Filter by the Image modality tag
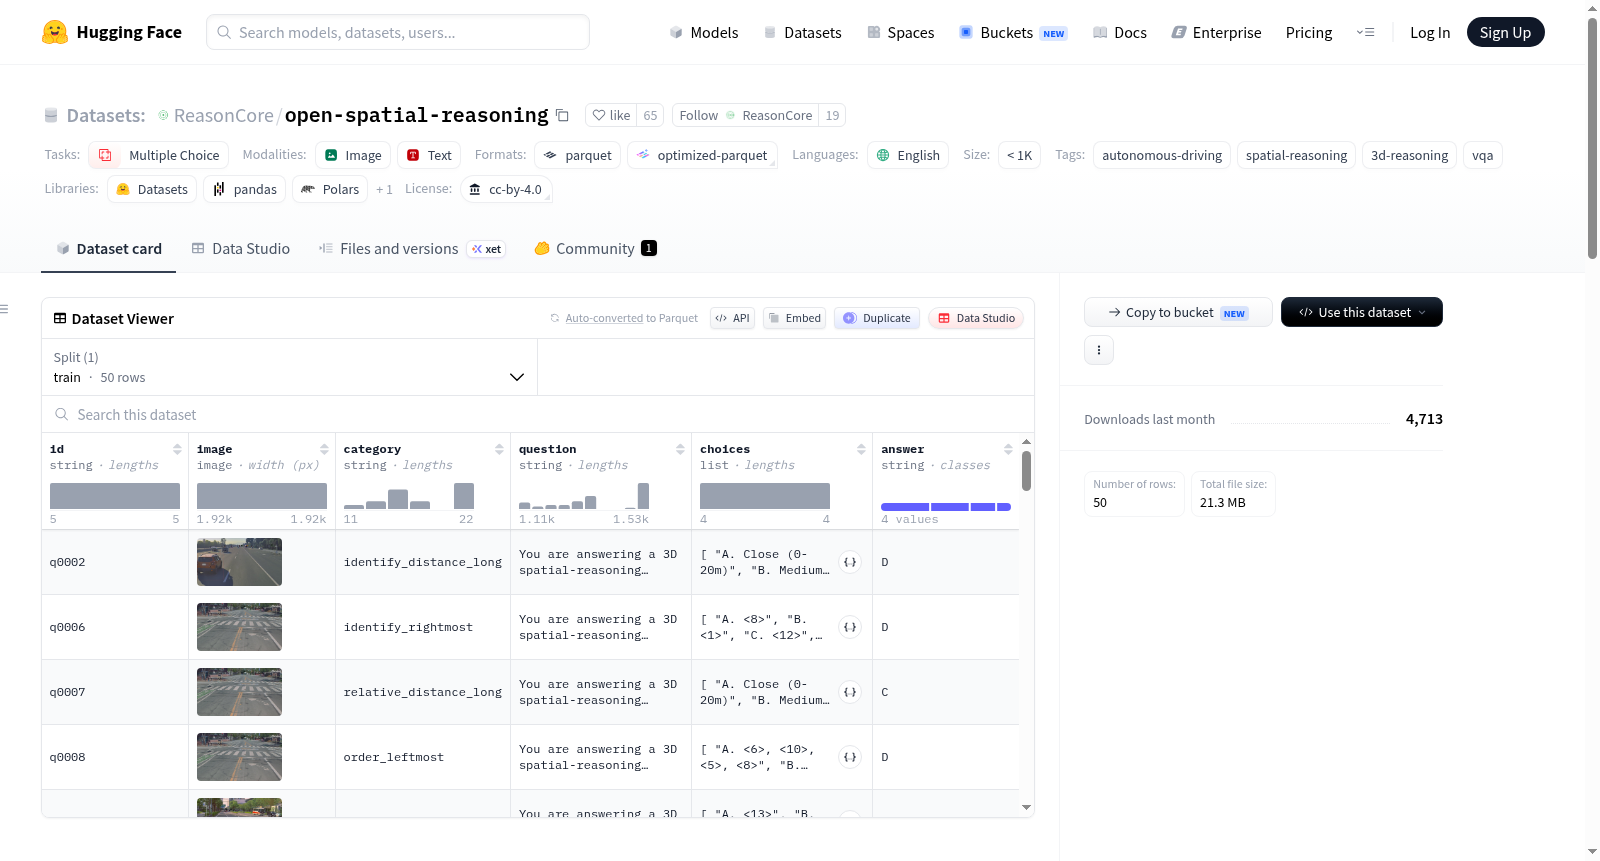The height and width of the screenshot is (861, 1600). (354, 155)
